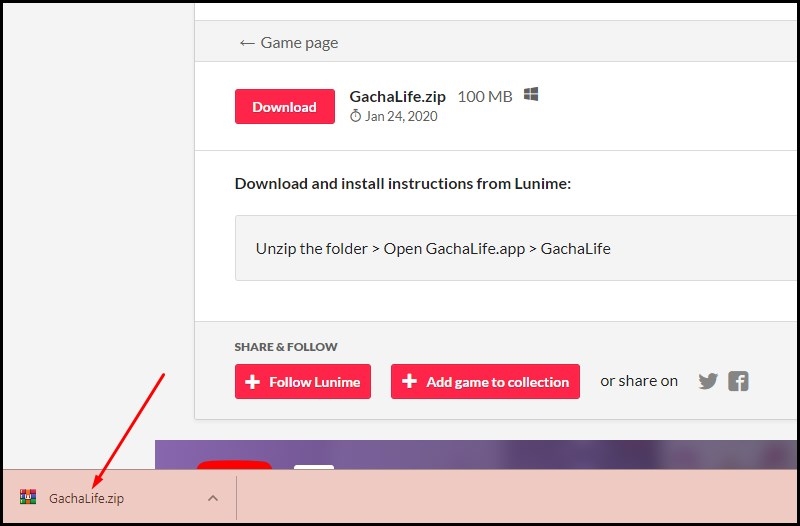Click the unzip instructions text box
Viewport: 800px width, 526px height.
point(515,248)
